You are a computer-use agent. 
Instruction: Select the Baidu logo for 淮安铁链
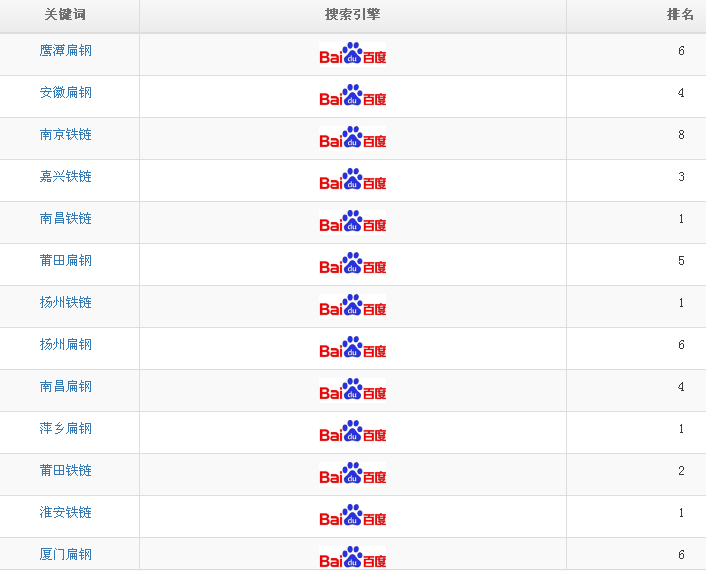click(x=353, y=516)
